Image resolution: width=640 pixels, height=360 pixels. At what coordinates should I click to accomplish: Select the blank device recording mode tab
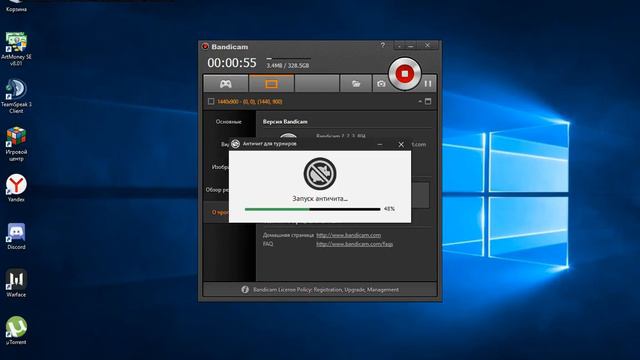click(x=317, y=84)
